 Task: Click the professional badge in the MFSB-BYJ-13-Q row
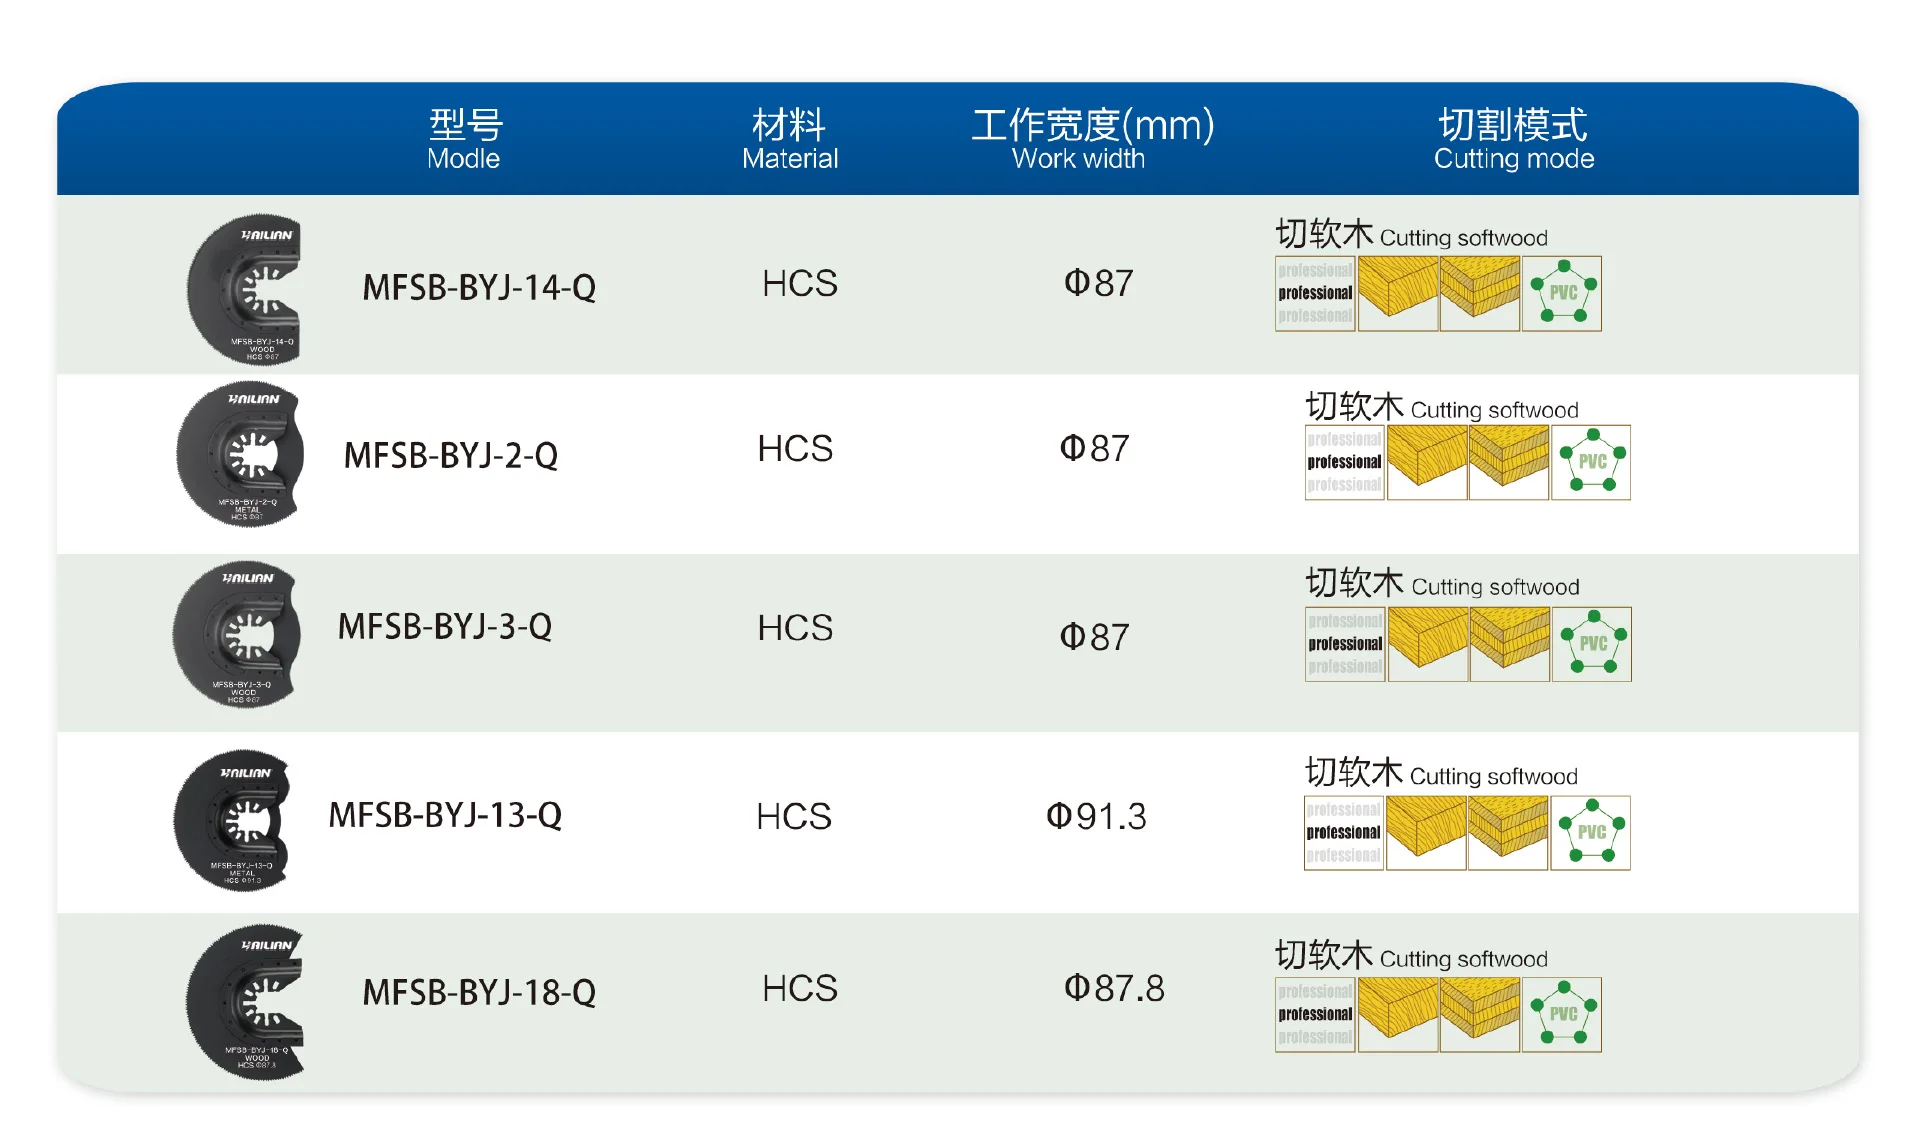point(1344,833)
